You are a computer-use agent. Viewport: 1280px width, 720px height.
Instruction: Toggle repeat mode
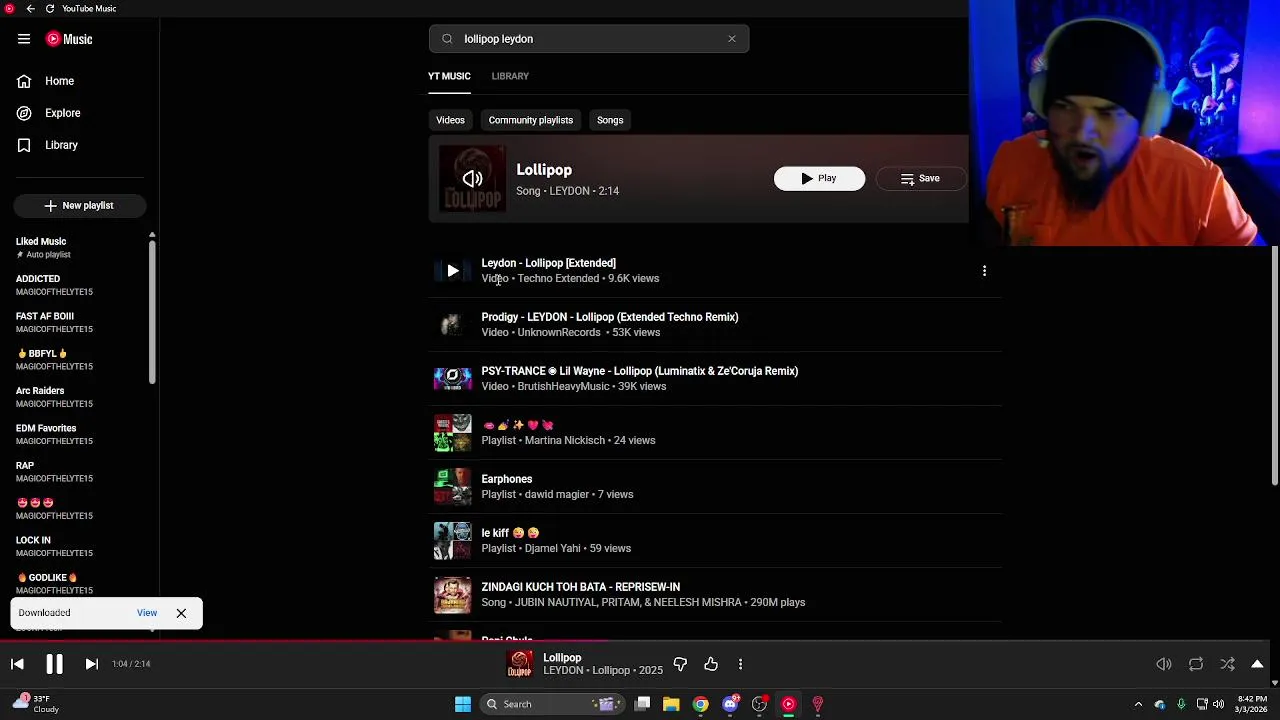pyautogui.click(x=1196, y=664)
